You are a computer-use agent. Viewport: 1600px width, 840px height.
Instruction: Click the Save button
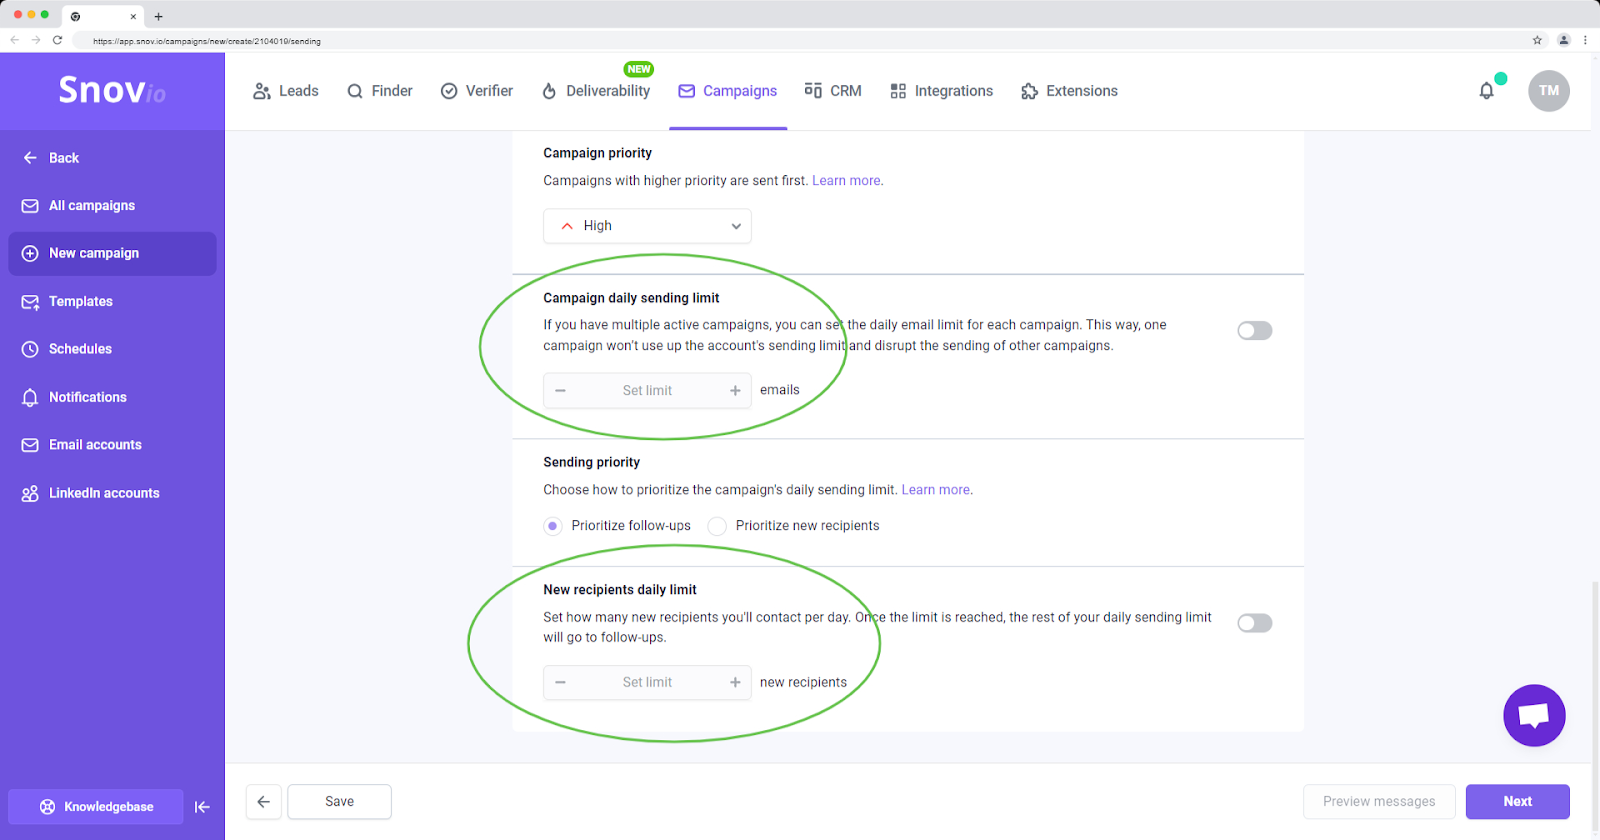[x=339, y=802]
